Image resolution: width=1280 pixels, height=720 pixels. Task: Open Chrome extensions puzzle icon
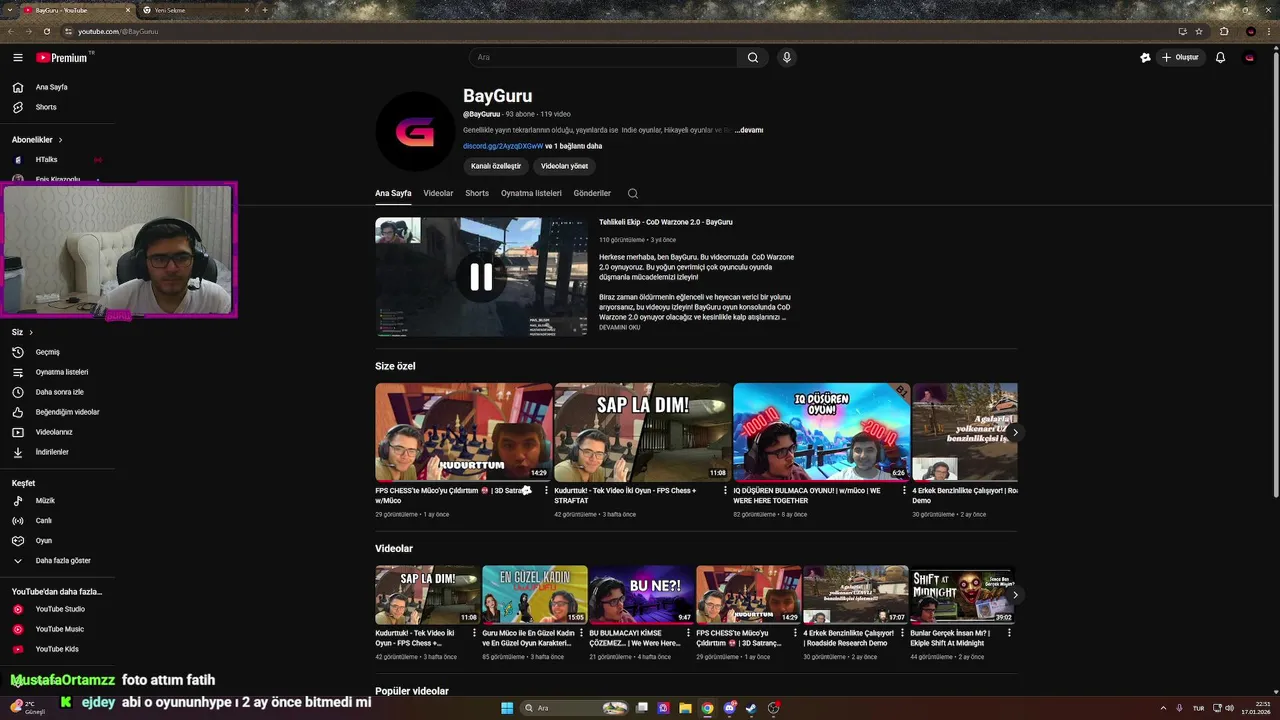point(1224,31)
